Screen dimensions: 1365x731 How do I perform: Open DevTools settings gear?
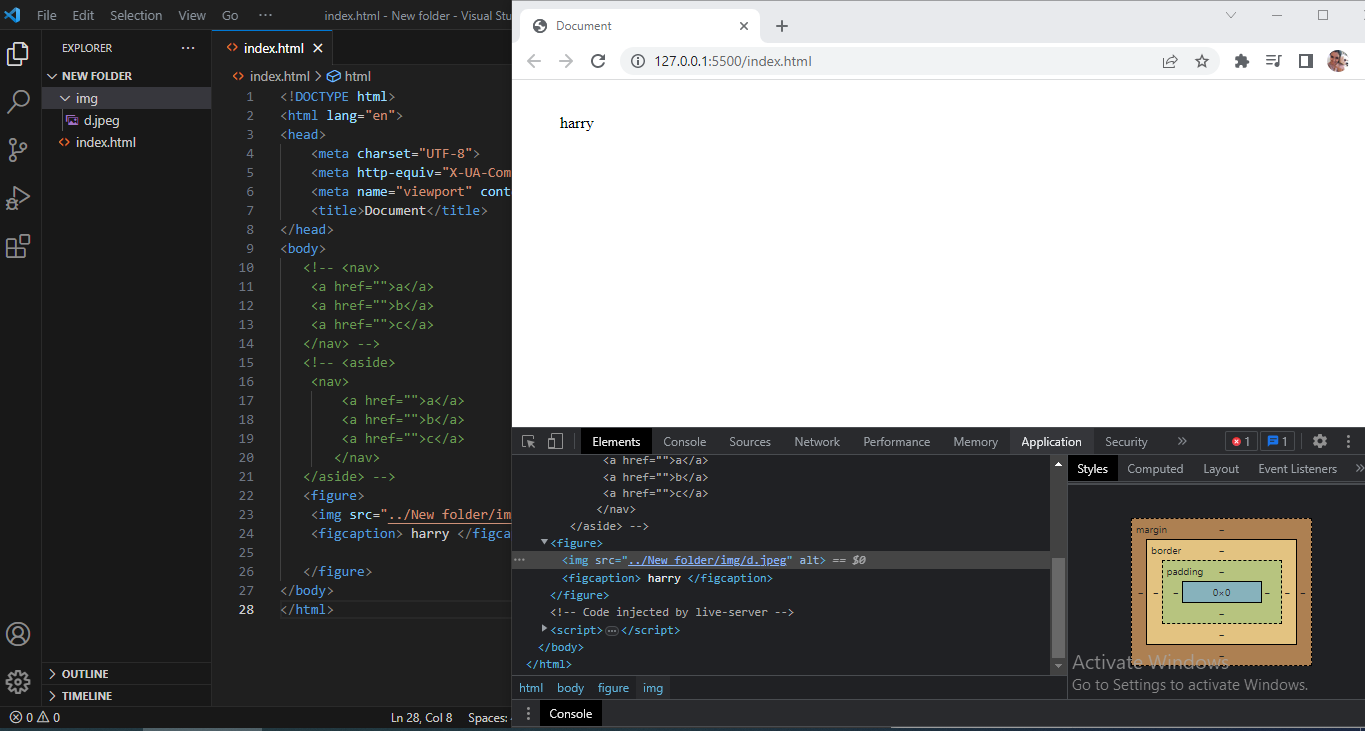tap(1320, 441)
